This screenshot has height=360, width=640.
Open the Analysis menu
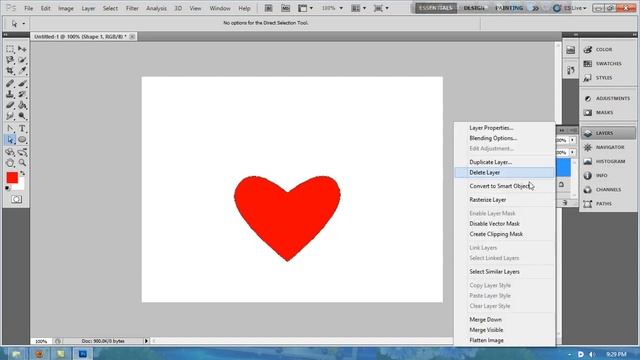(156, 8)
